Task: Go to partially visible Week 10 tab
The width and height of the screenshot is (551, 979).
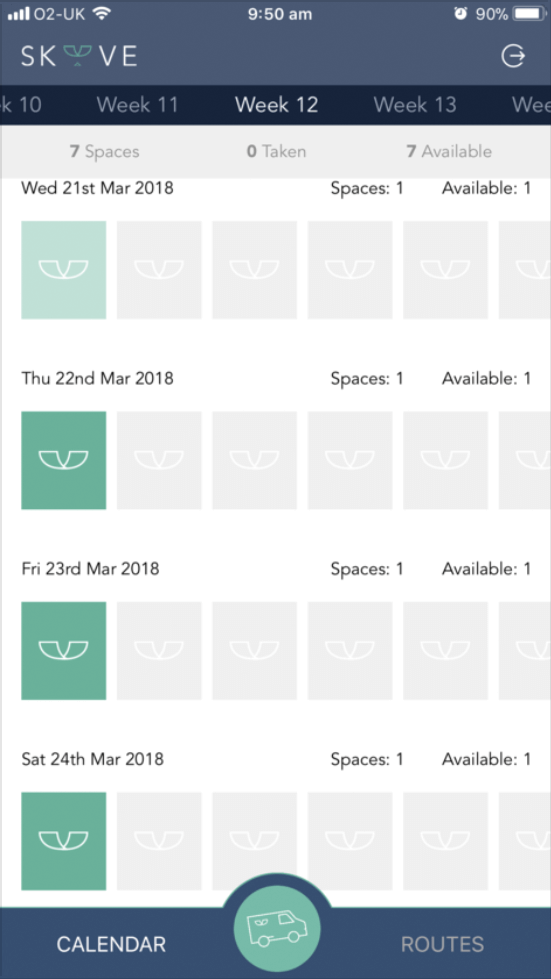Action: tap(21, 104)
